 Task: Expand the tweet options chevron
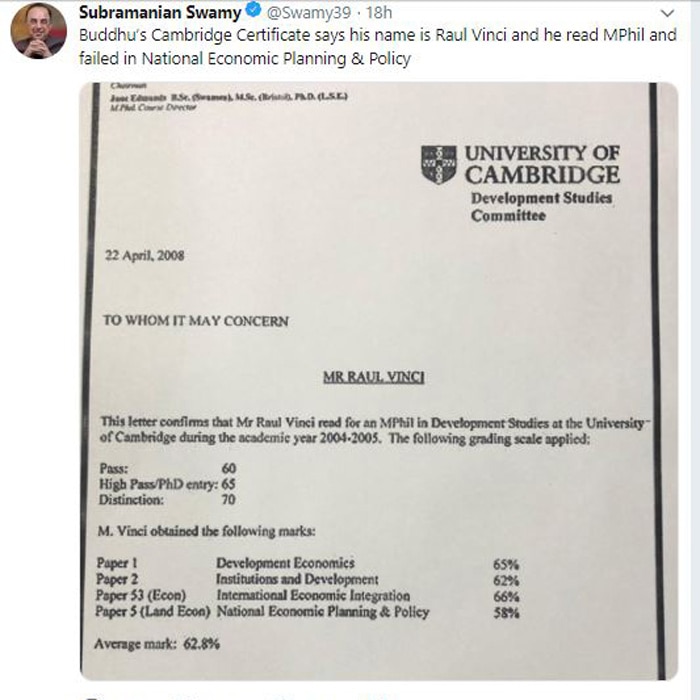[x=667, y=13]
